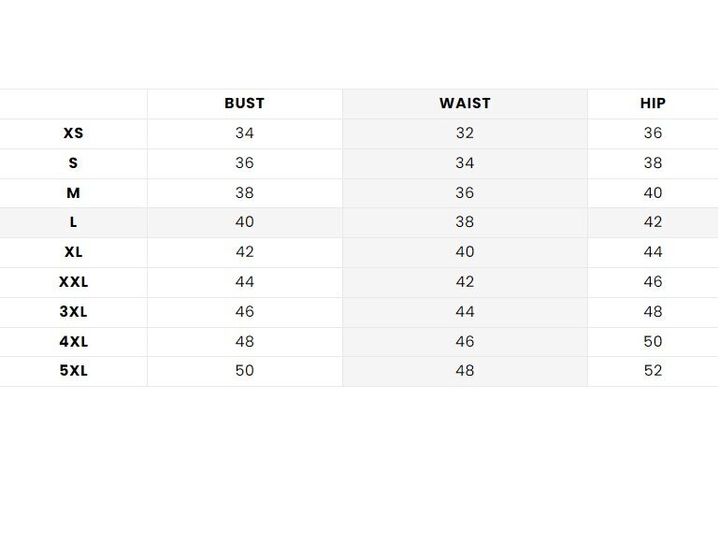720x554 pixels.
Task: Select the S size row label
Action: point(73,163)
